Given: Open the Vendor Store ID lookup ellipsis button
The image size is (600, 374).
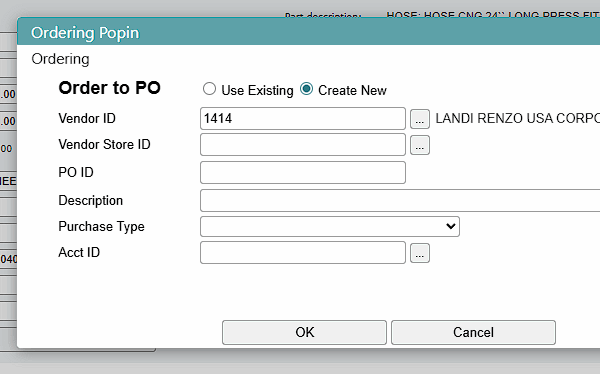Looking at the screenshot, I should point(420,145).
